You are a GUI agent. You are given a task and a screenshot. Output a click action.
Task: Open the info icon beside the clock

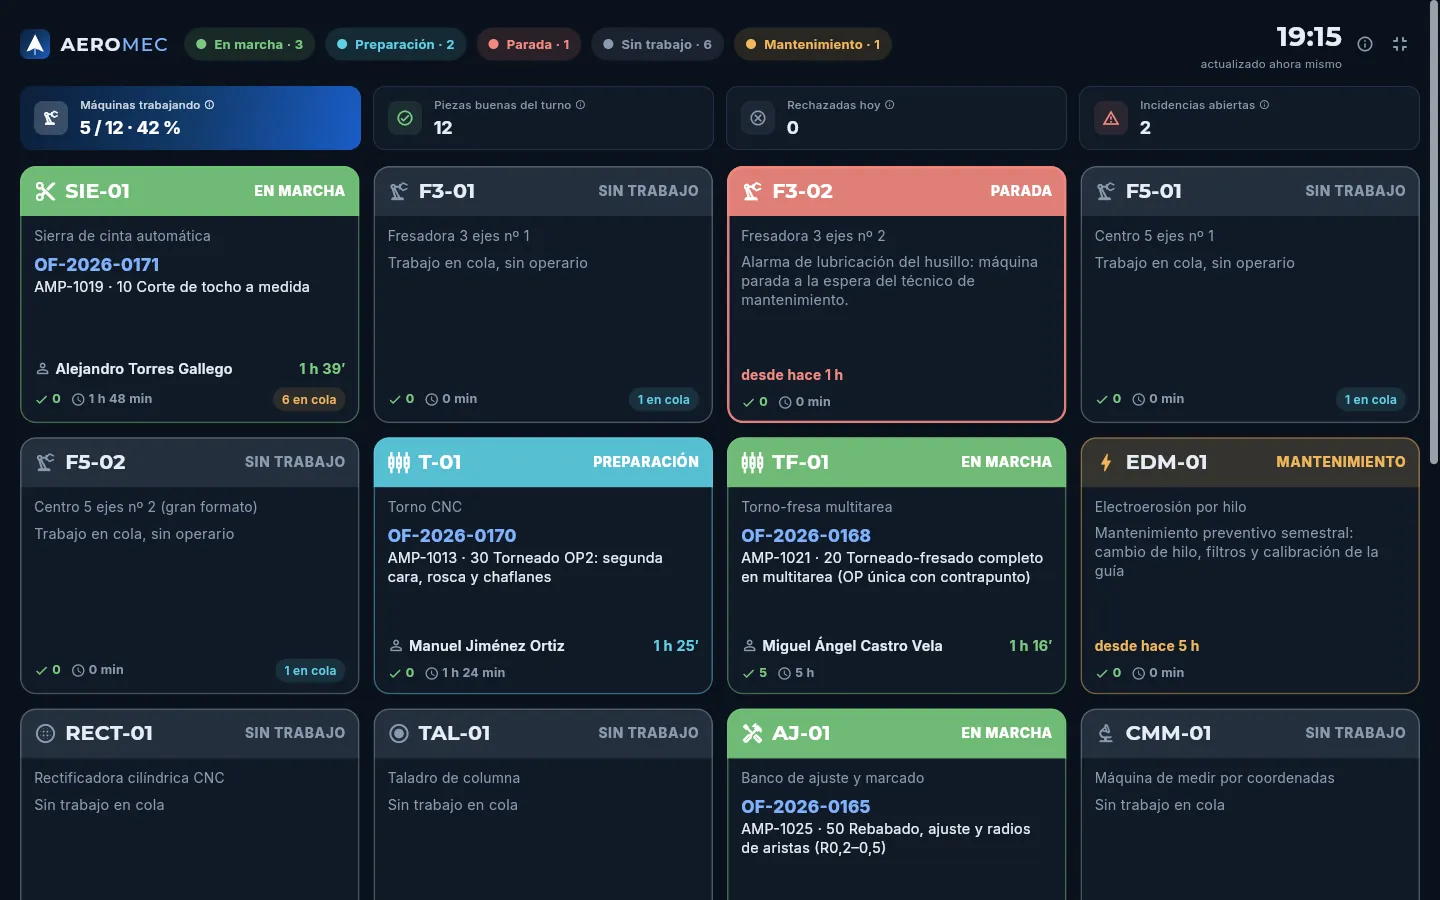pyautogui.click(x=1365, y=44)
